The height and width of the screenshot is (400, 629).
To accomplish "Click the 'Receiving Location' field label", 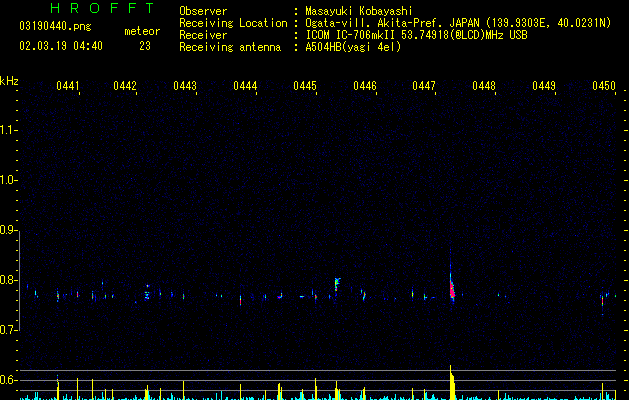I will pyautogui.click(x=233, y=23).
